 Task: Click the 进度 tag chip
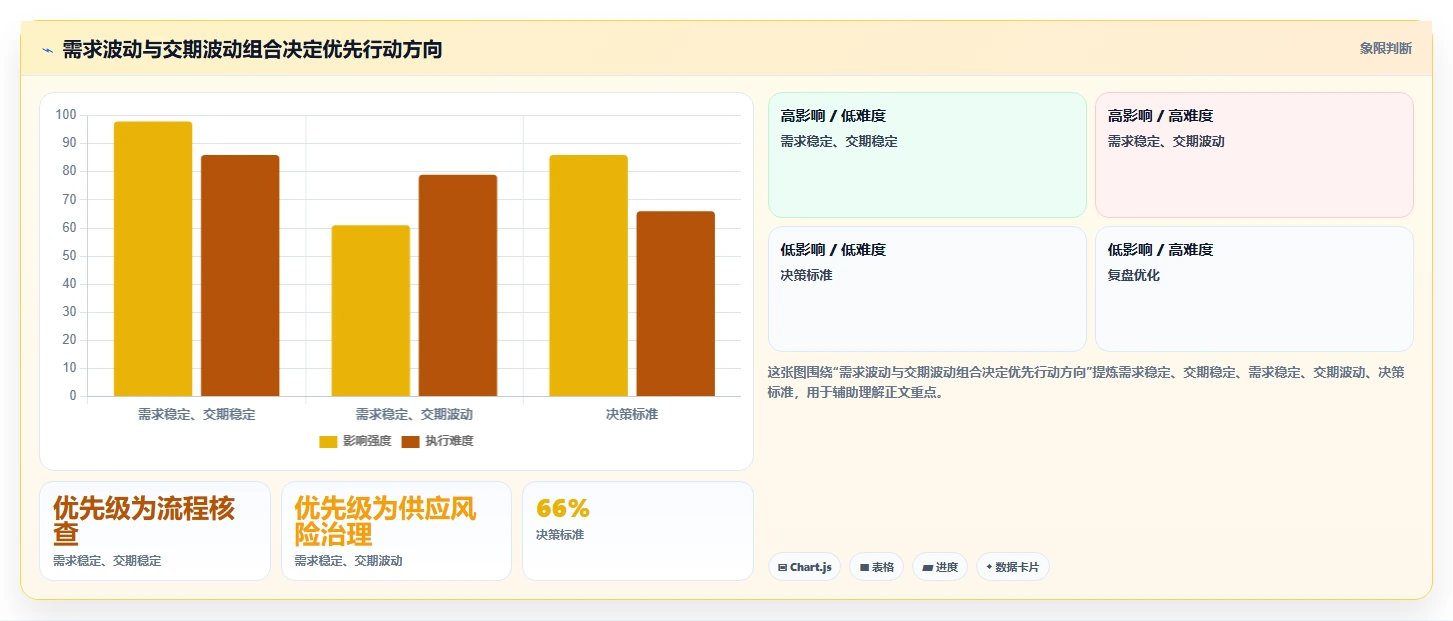tap(939, 567)
